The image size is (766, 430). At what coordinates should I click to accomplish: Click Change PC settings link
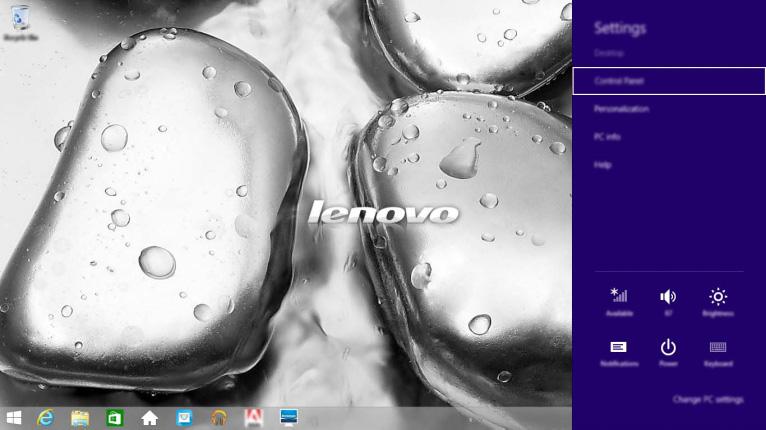click(708, 400)
